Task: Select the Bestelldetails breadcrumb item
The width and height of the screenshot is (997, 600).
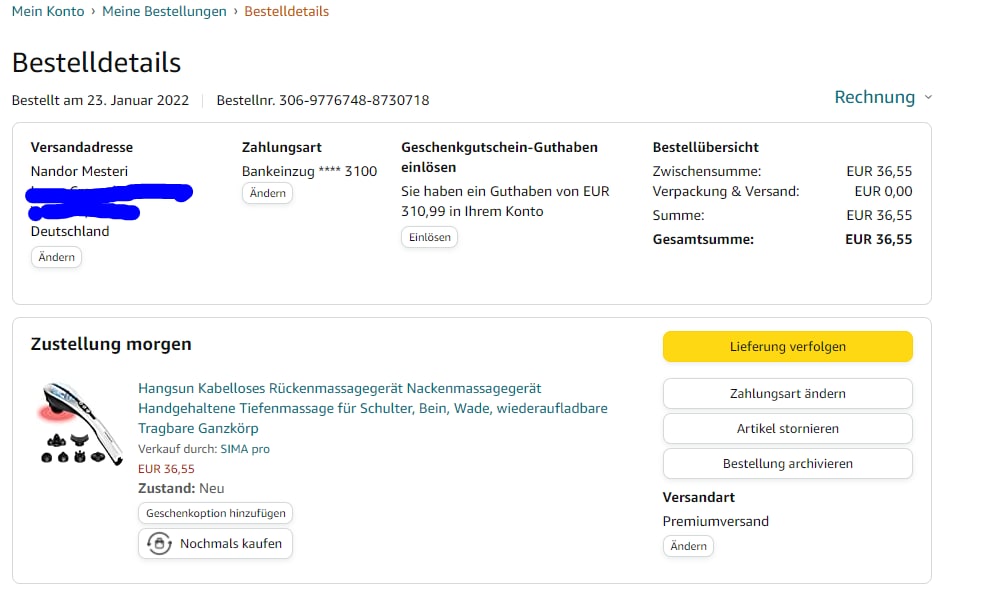Action: pyautogui.click(x=286, y=11)
